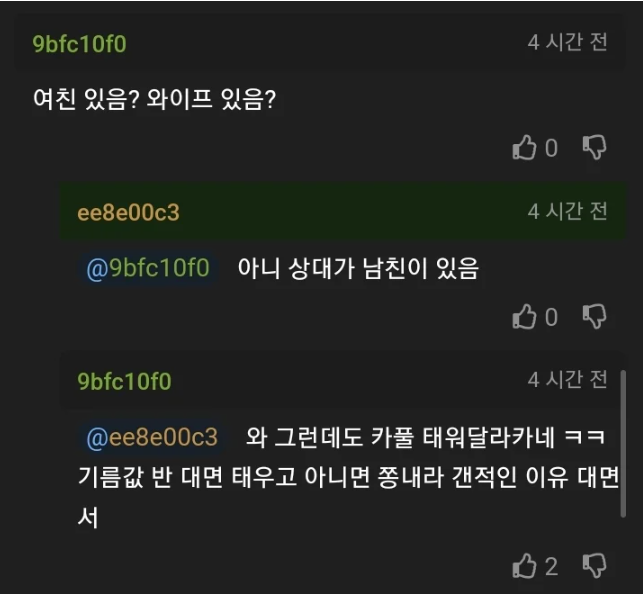Screen dimensions: 643x594
Task: Like the 카풀 reply with 2 likes
Action: [524, 566]
